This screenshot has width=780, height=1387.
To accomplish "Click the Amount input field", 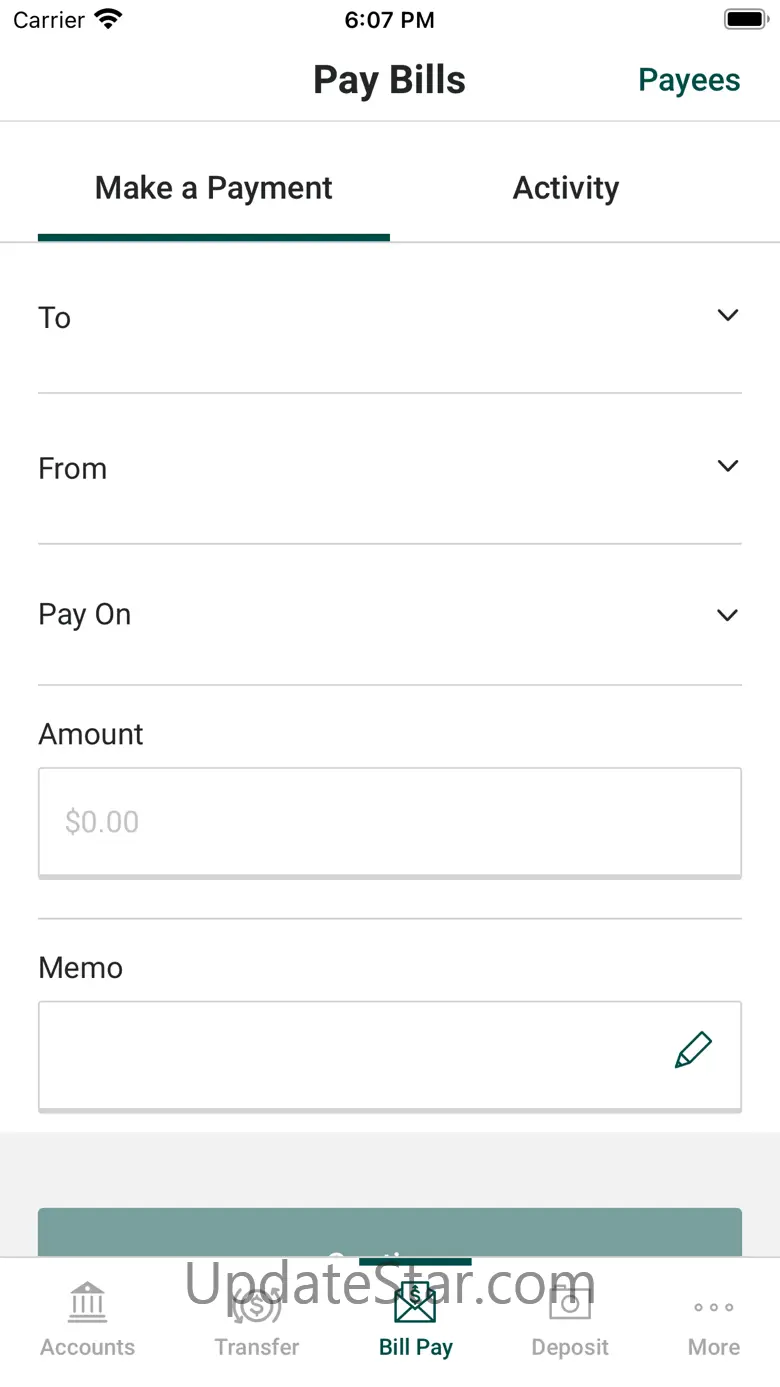I will pos(389,822).
